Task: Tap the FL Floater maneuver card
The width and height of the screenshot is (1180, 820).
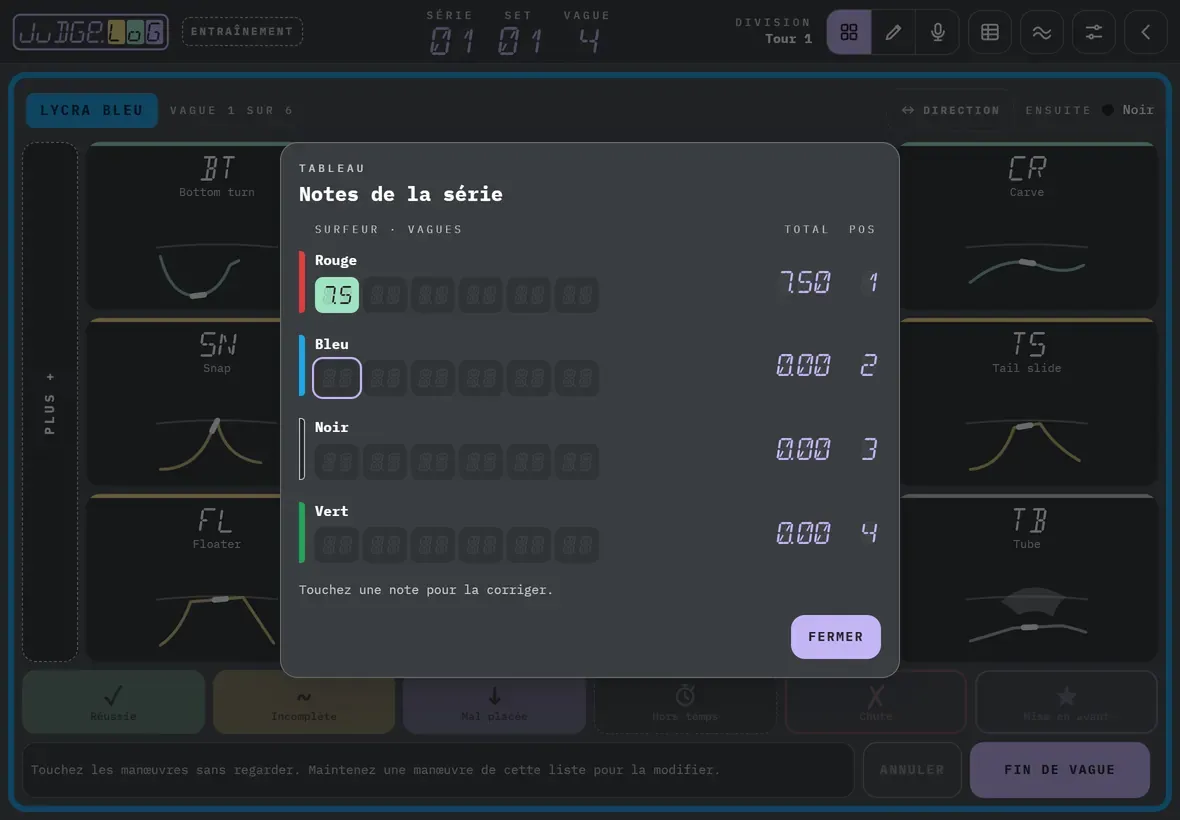Action: tap(184, 578)
